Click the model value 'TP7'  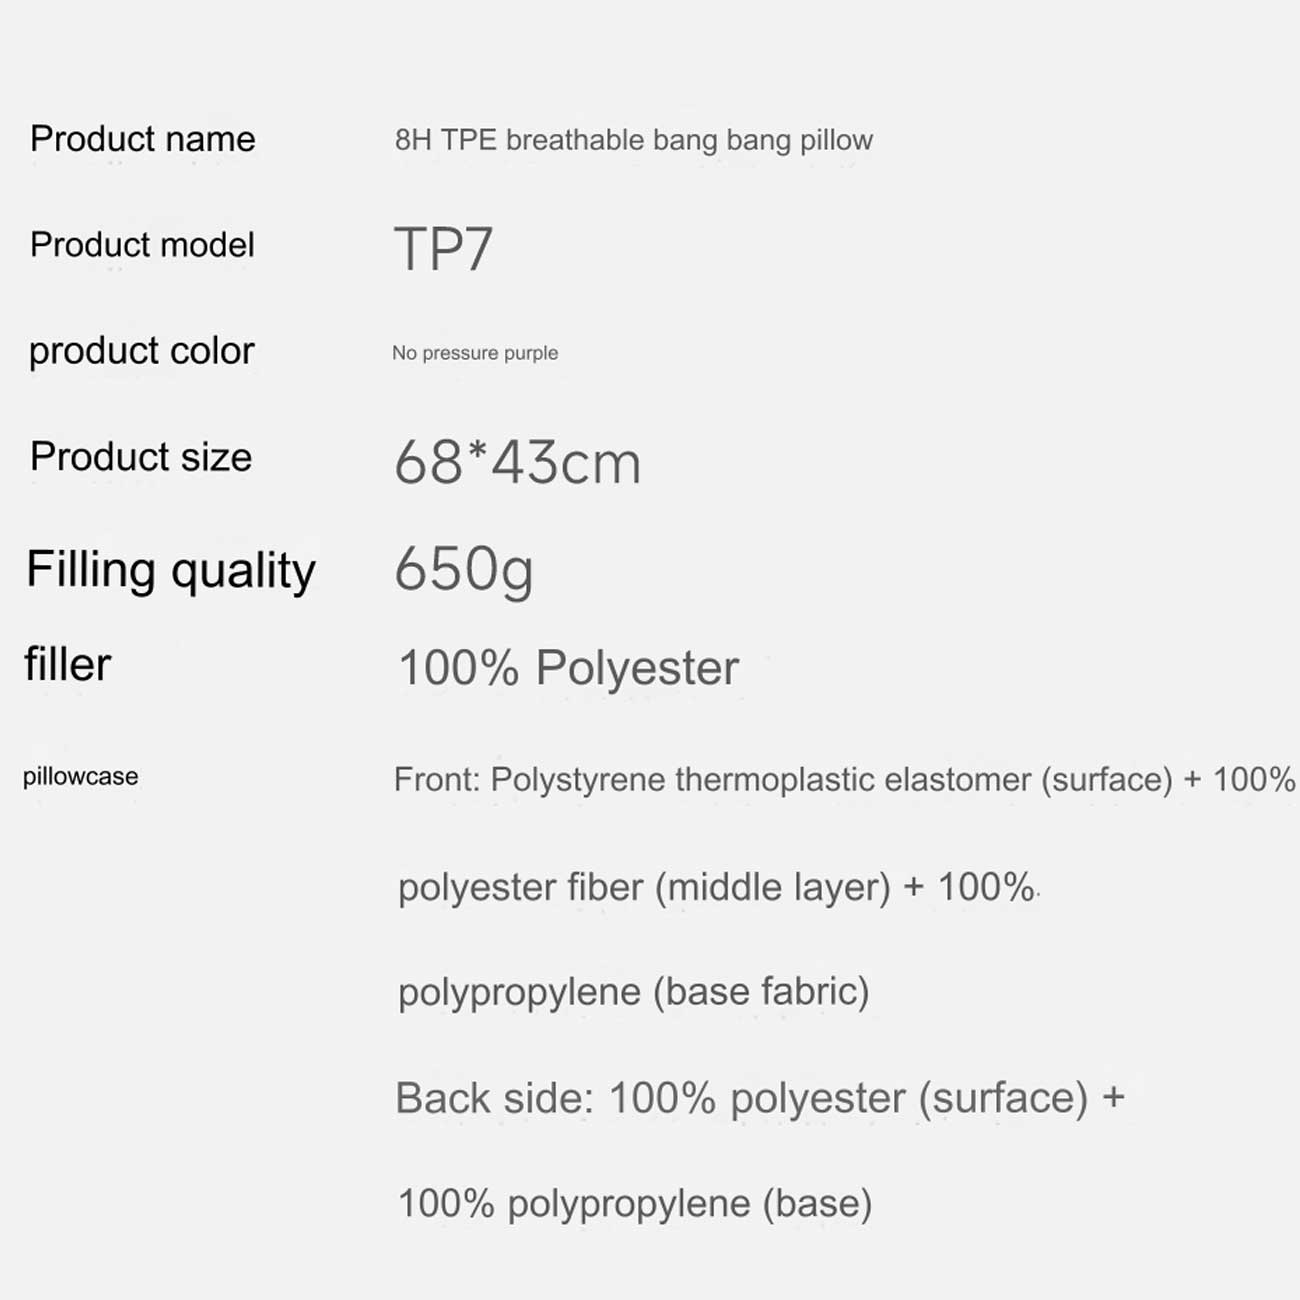[x=443, y=249]
